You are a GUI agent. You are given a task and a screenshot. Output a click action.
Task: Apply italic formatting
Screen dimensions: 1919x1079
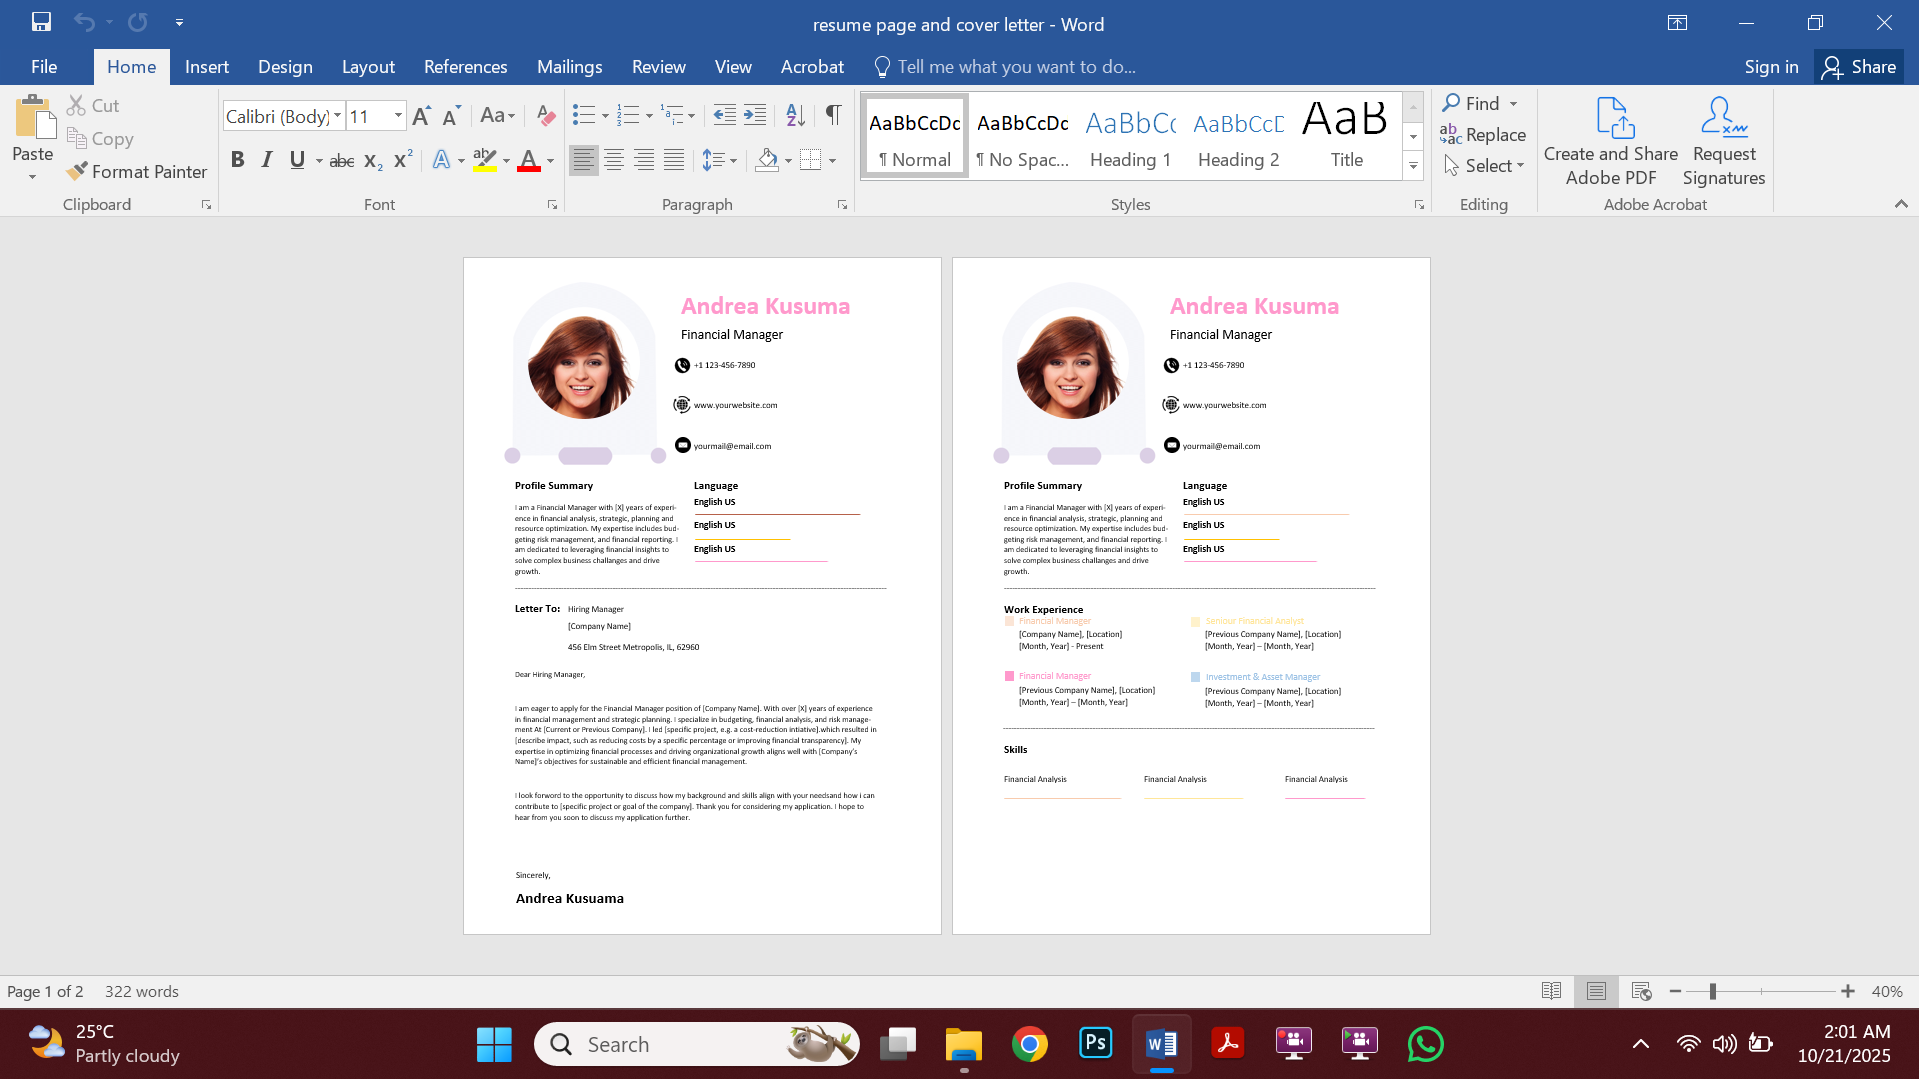point(266,159)
